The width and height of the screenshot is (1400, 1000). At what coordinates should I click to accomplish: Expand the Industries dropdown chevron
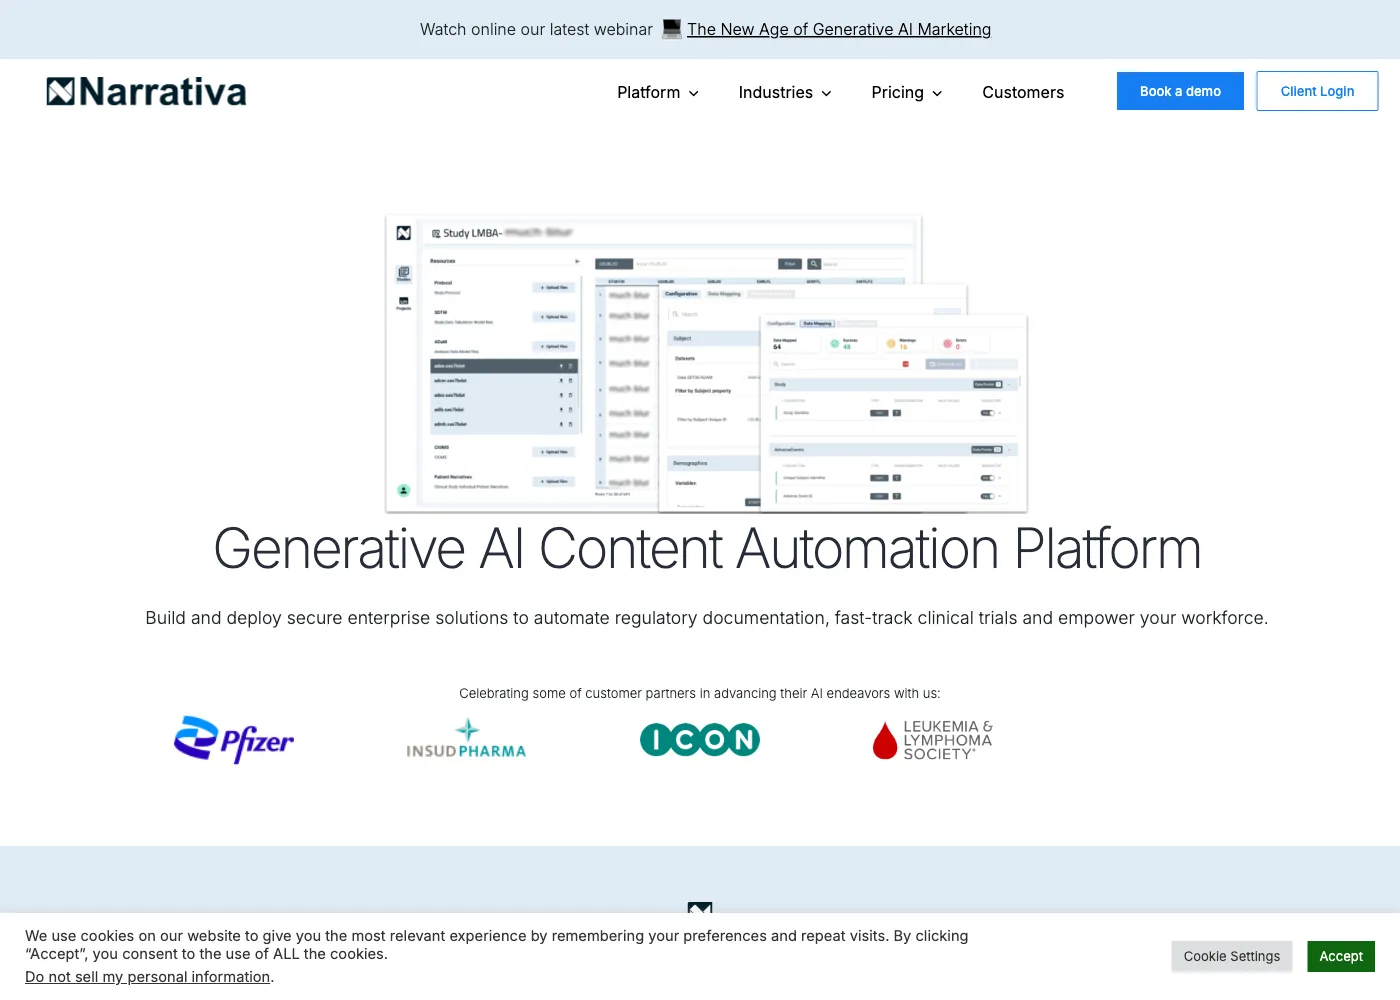click(826, 93)
